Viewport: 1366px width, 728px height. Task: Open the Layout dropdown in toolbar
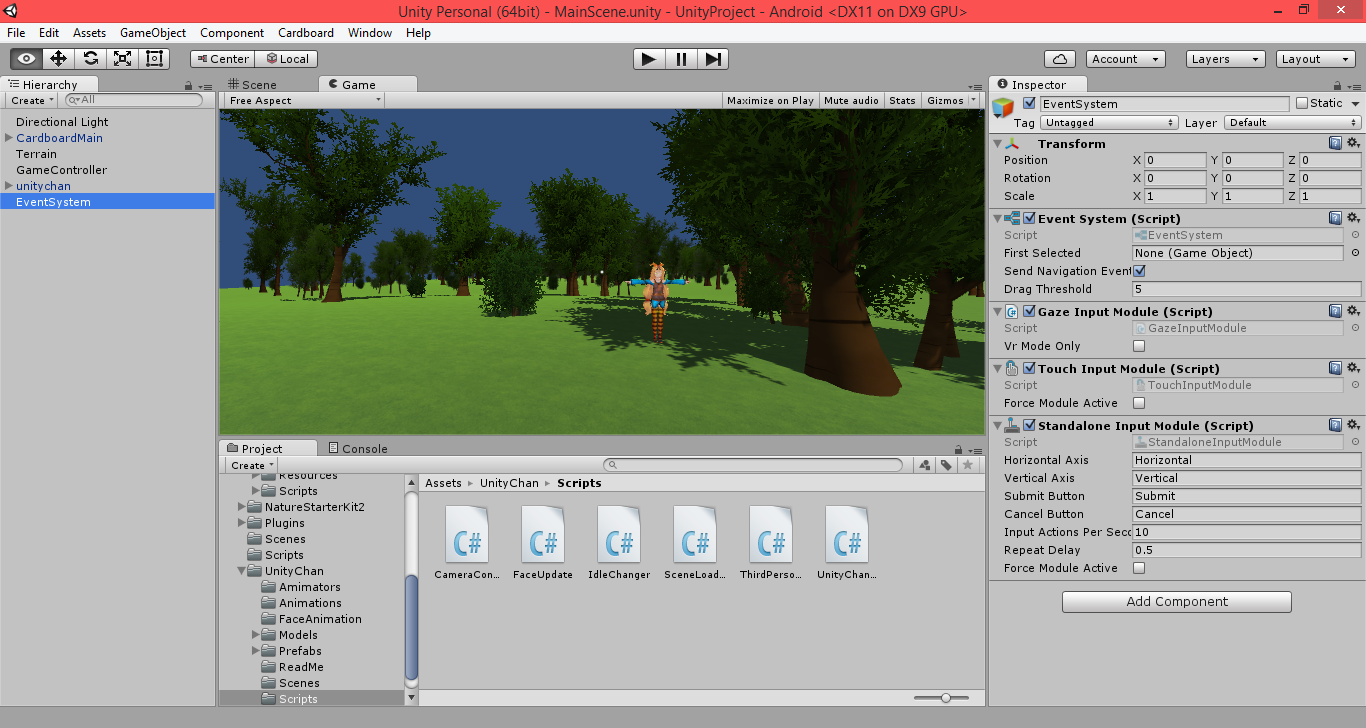pos(1316,59)
